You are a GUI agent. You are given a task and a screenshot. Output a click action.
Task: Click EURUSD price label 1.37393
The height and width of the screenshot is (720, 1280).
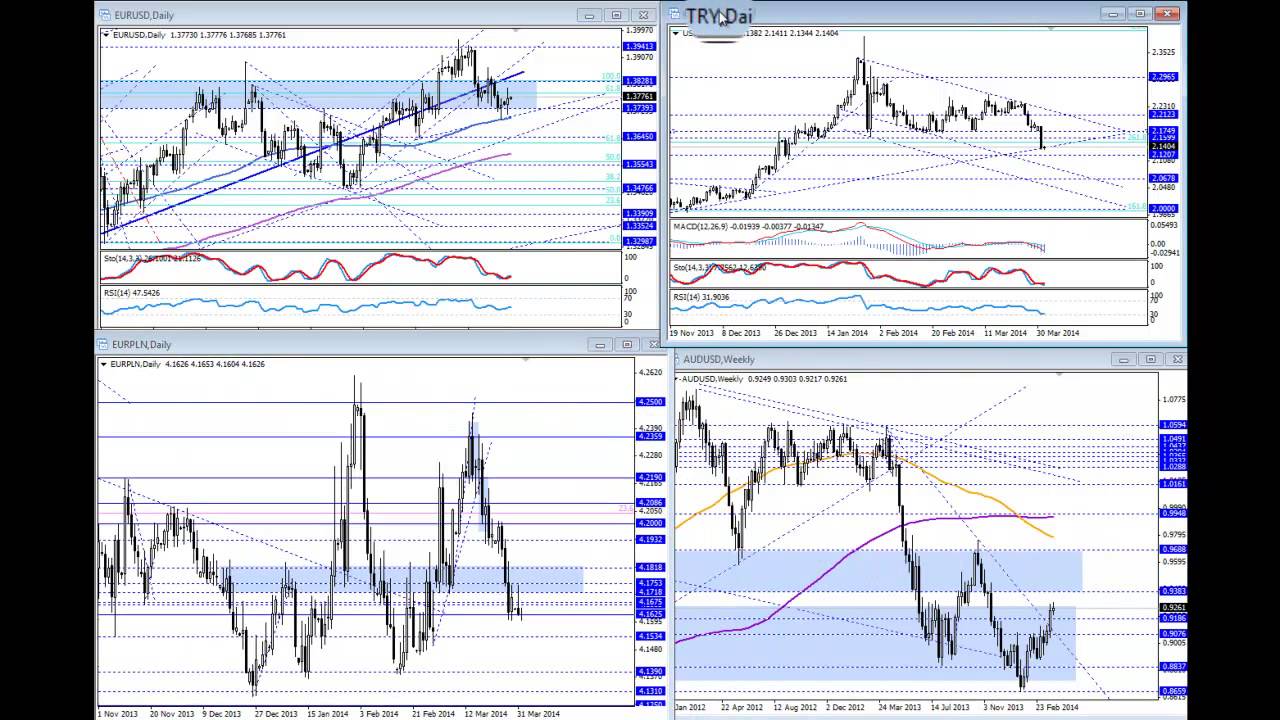point(639,108)
